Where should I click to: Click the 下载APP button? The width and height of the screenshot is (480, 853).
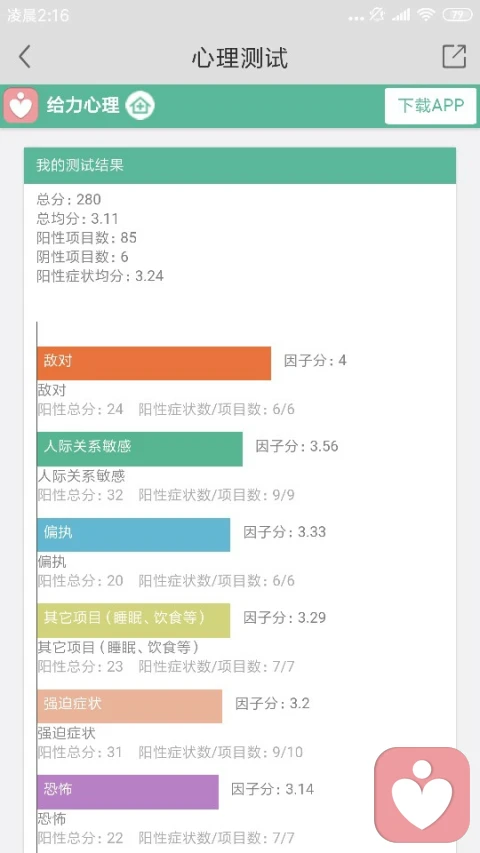click(x=430, y=106)
